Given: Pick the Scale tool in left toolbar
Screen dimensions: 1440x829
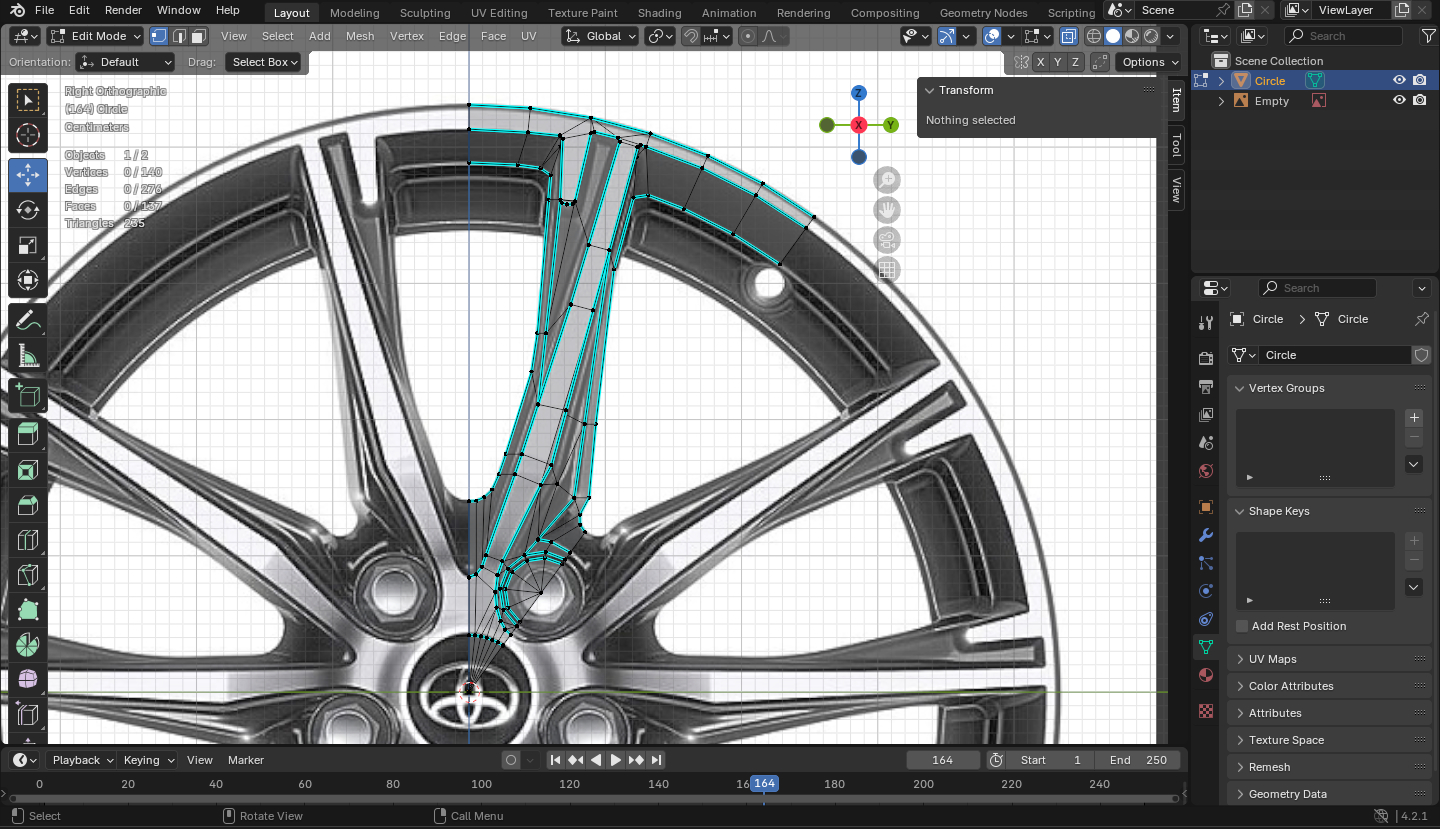Looking at the screenshot, I should pos(28,245).
